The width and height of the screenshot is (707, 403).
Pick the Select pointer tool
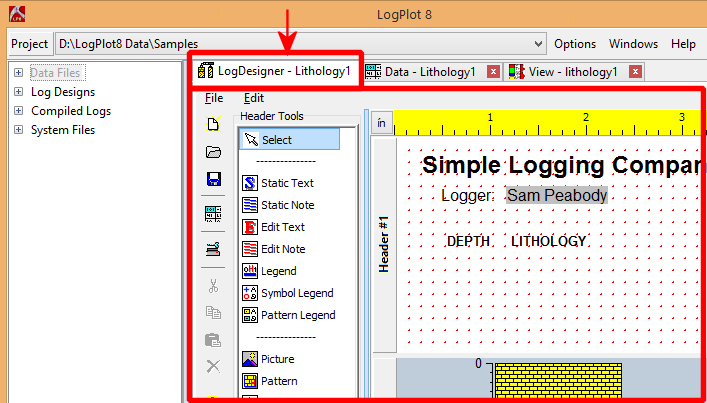(x=276, y=140)
